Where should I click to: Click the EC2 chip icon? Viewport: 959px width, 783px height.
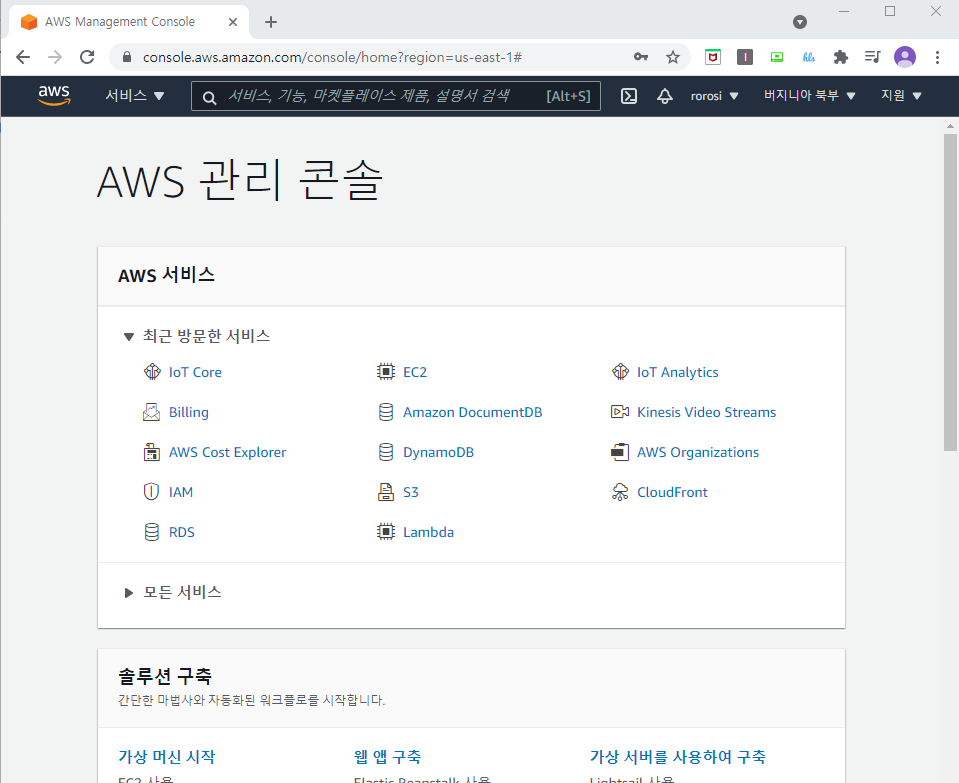point(386,372)
